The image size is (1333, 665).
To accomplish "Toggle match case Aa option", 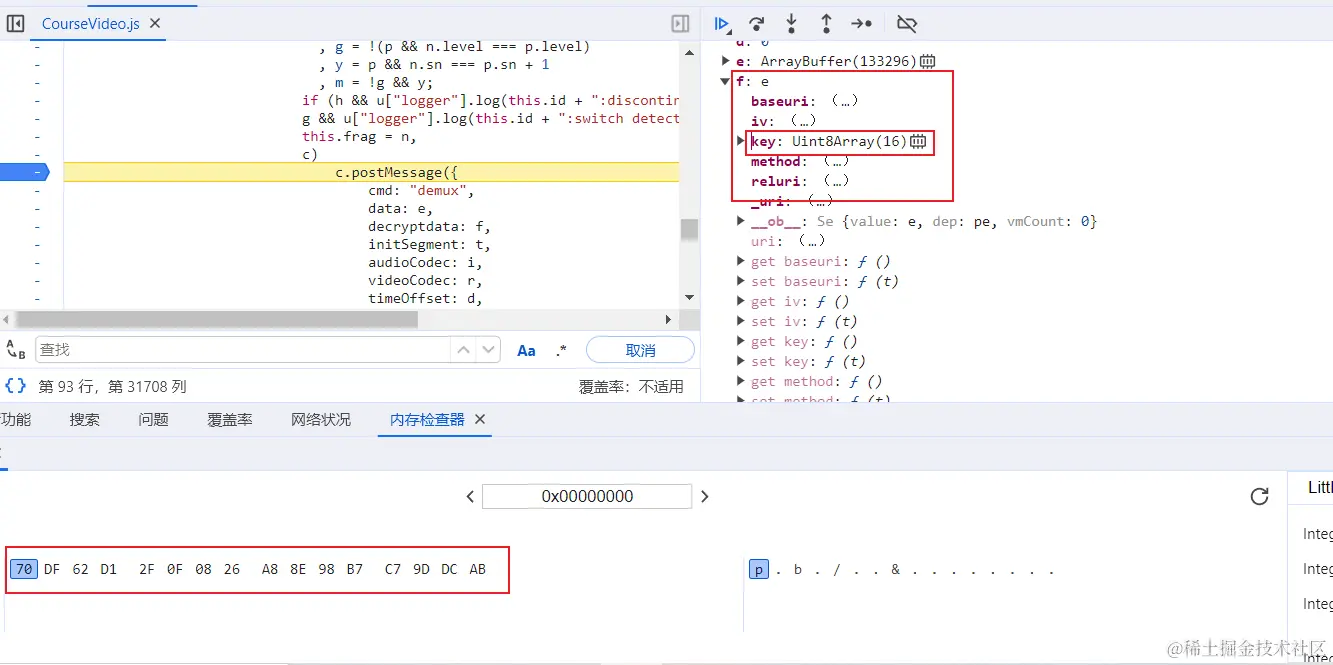I will (526, 350).
